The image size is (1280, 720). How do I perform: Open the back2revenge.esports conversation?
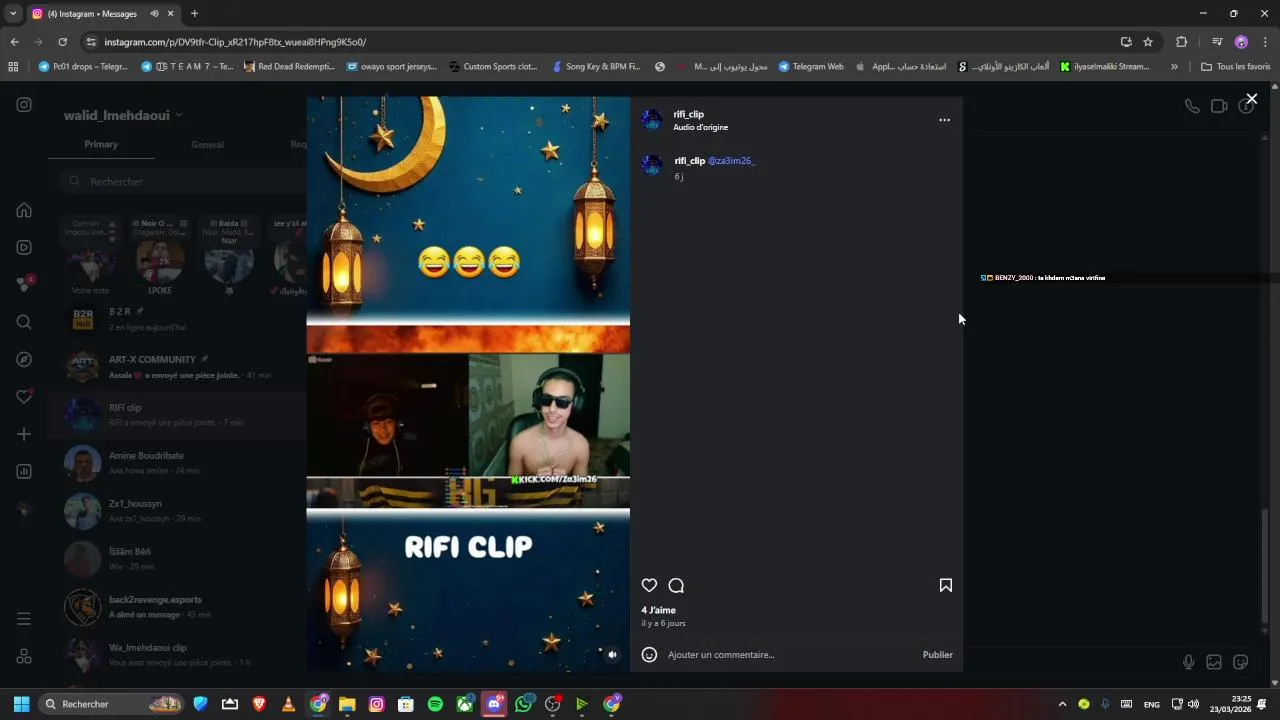pyautogui.click(x=178, y=607)
